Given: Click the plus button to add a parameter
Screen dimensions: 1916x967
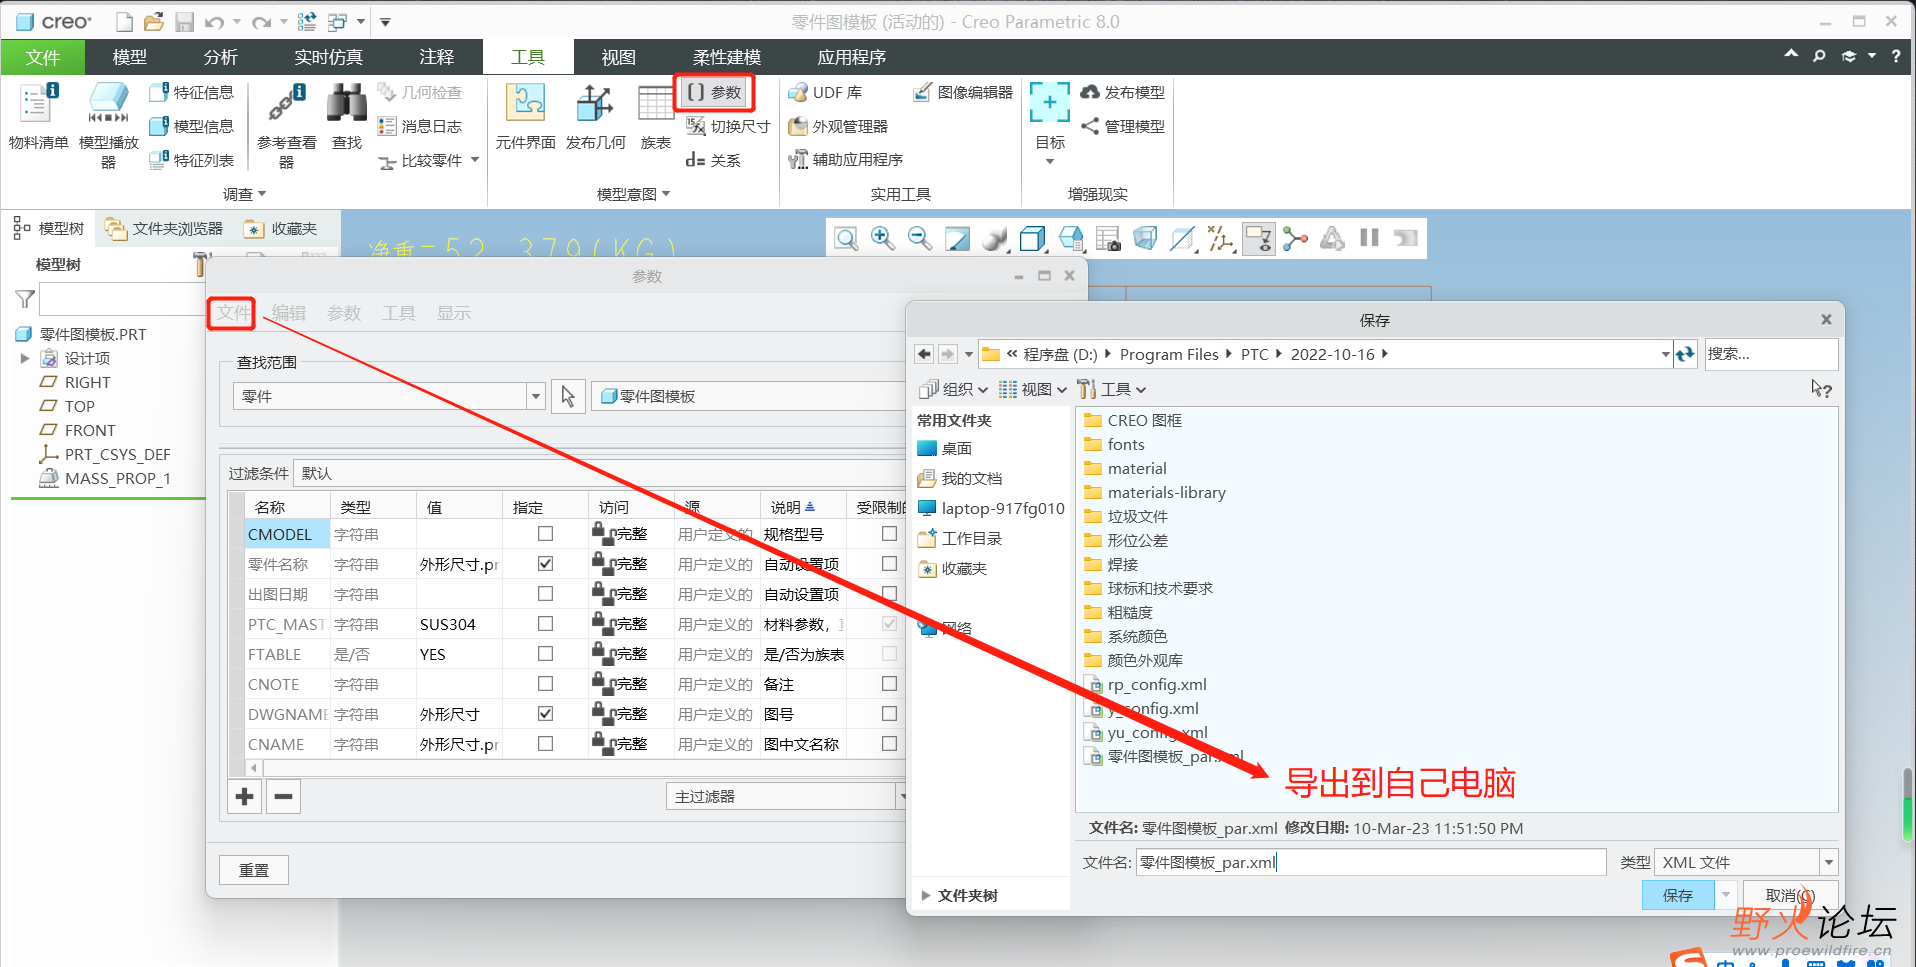Looking at the screenshot, I should point(245,797).
